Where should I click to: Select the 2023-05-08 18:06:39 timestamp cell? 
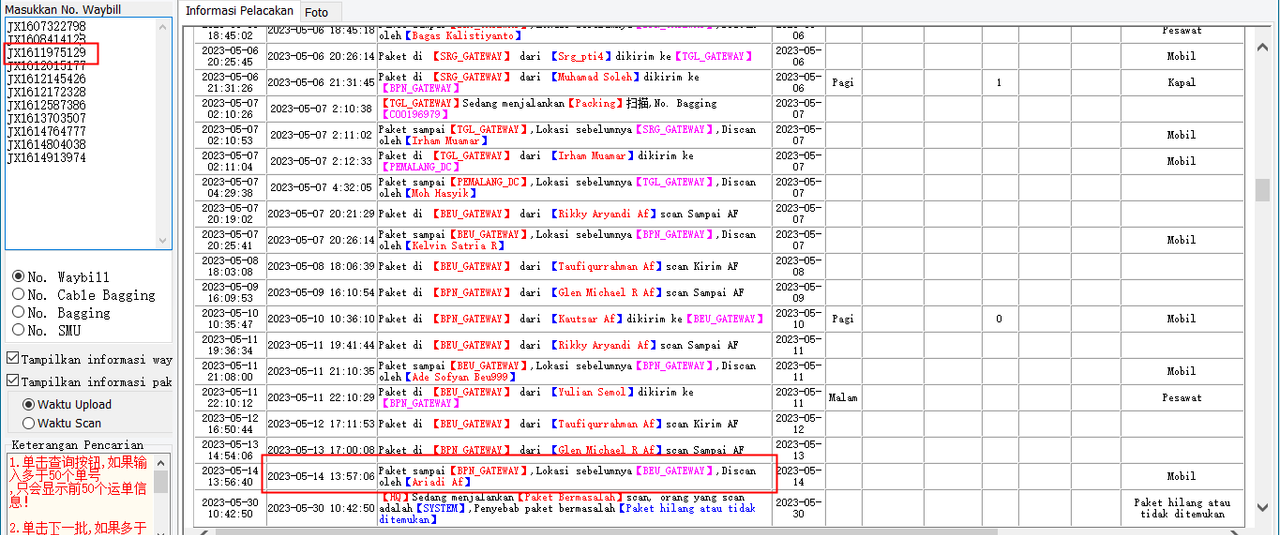point(322,266)
